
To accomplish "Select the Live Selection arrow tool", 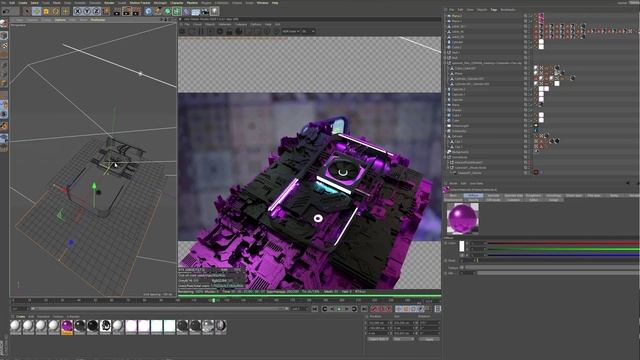I will (x=27, y=11).
